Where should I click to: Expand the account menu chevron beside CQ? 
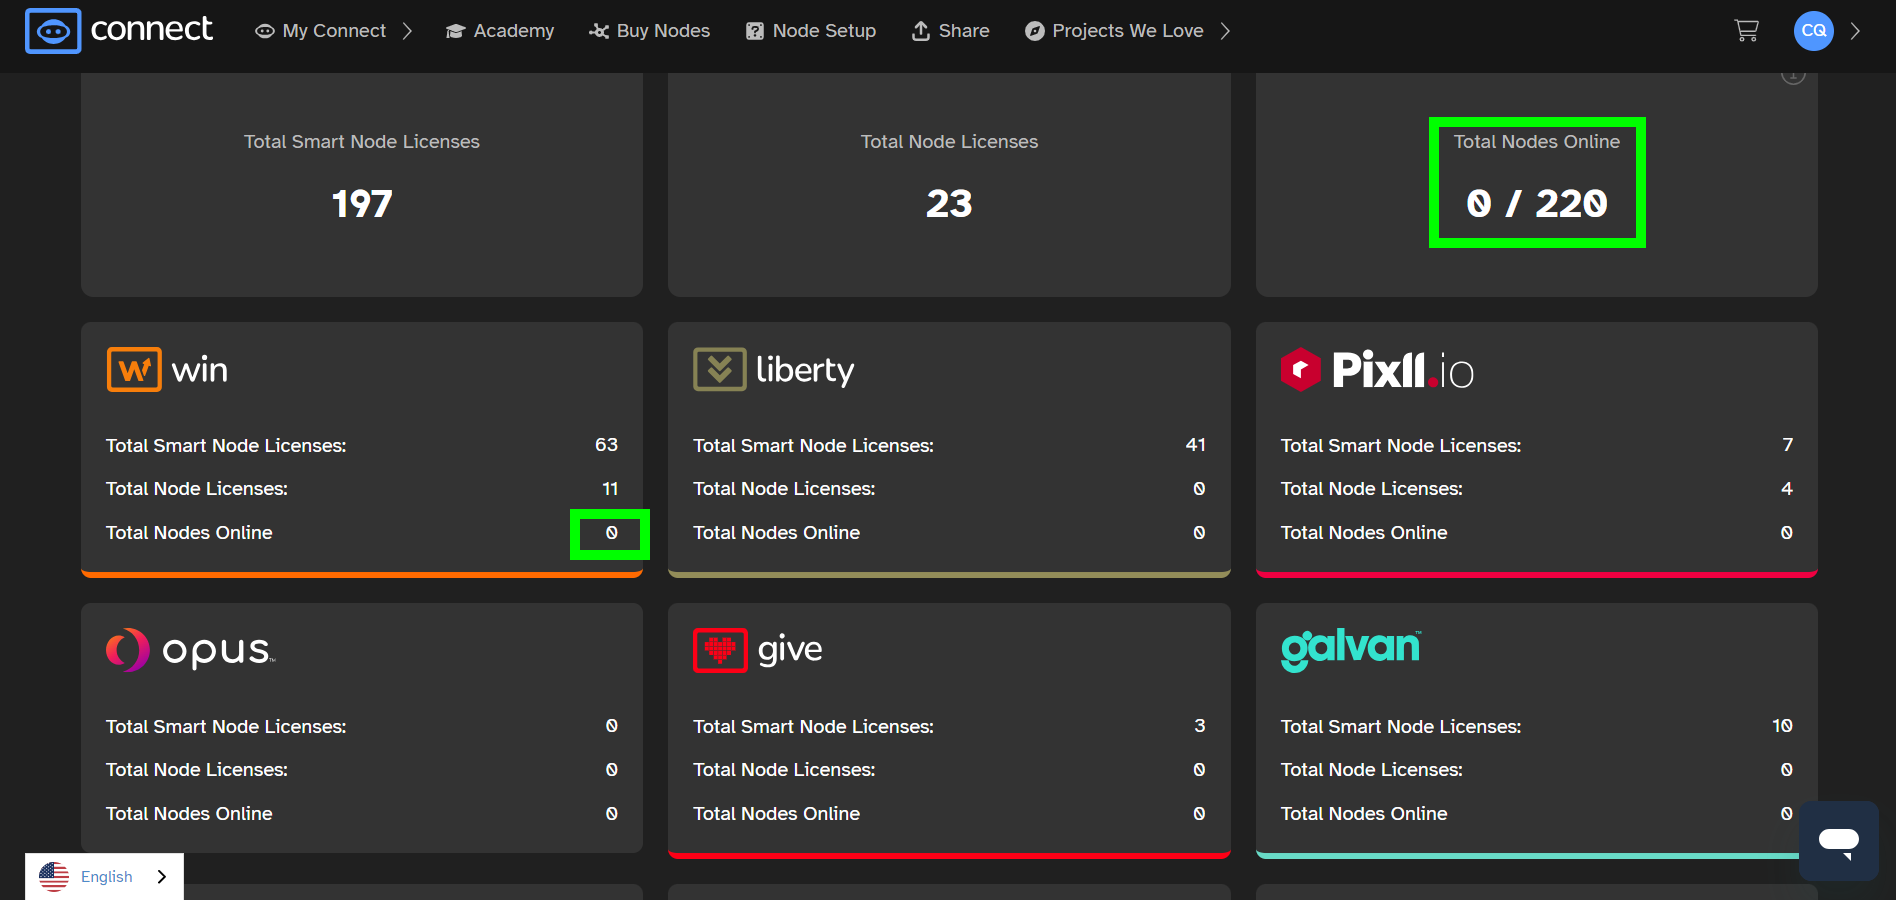tap(1855, 31)
